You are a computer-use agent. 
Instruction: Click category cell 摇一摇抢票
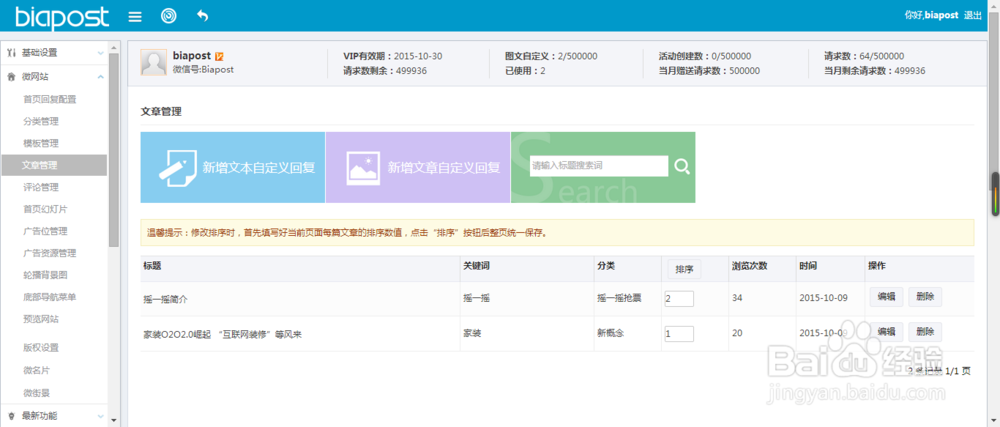click(x=619, y=298)
